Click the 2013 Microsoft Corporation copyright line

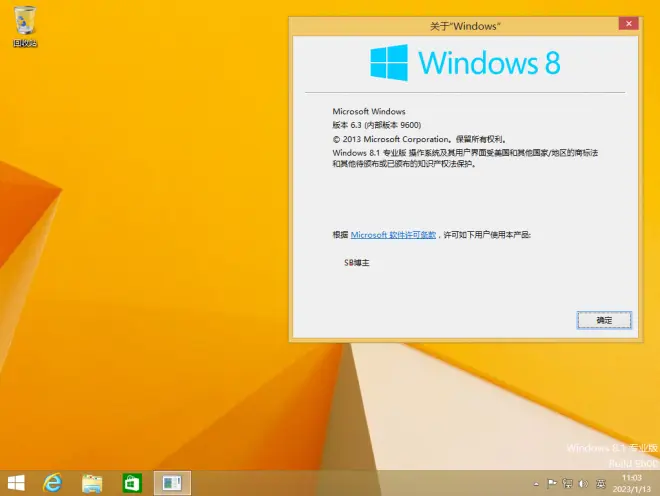click(x=420, y=139)
